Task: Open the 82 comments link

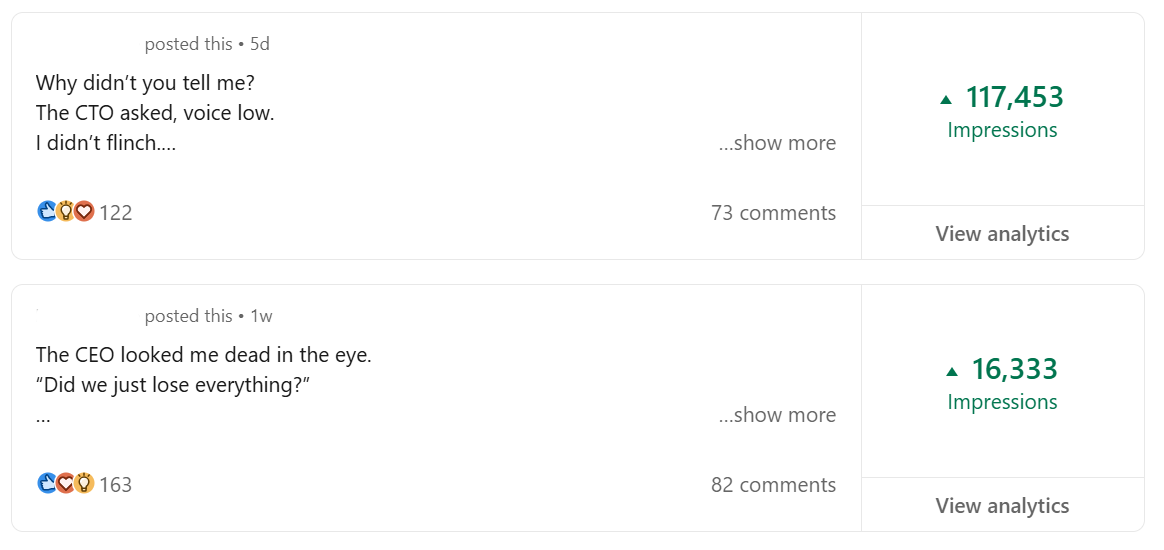Action: point(773,485)
